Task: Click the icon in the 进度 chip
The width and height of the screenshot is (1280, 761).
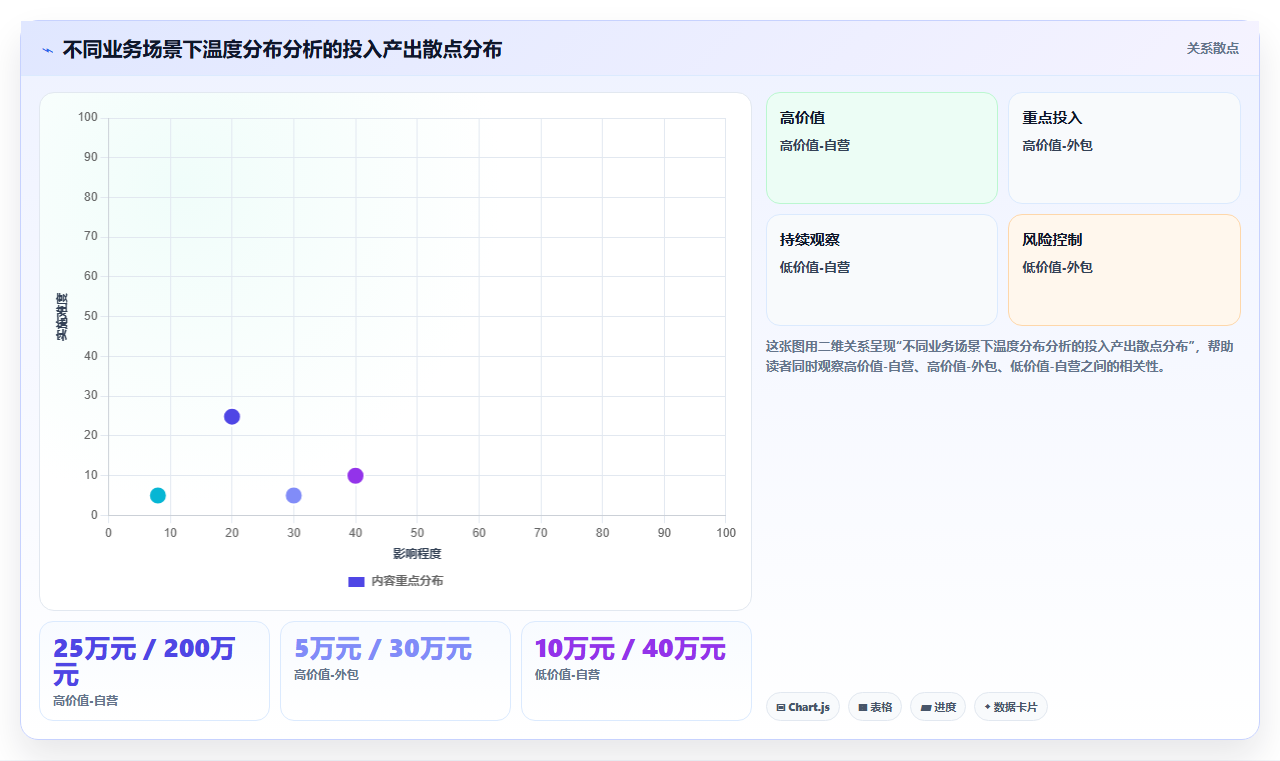Action: (926, 708)
